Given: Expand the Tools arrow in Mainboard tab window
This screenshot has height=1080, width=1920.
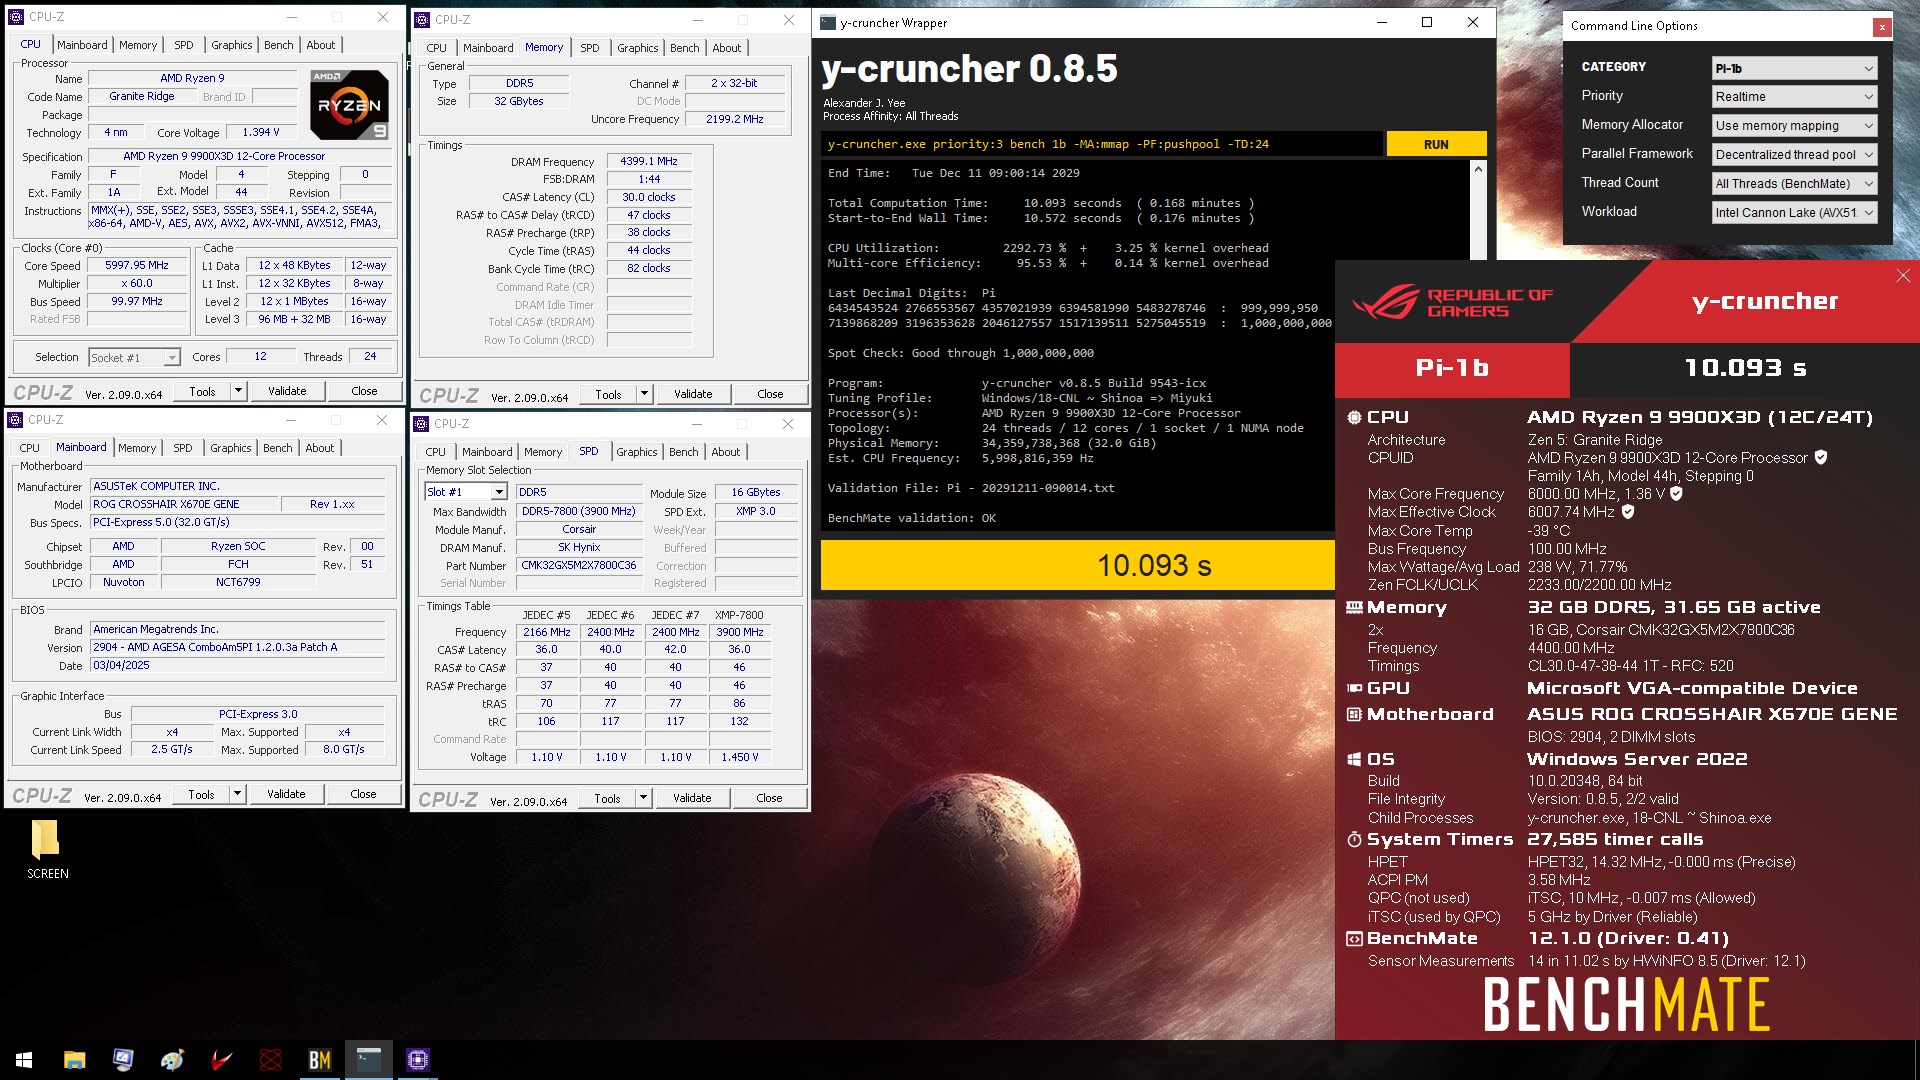Looking at the screenshot, I should (237, 794).
